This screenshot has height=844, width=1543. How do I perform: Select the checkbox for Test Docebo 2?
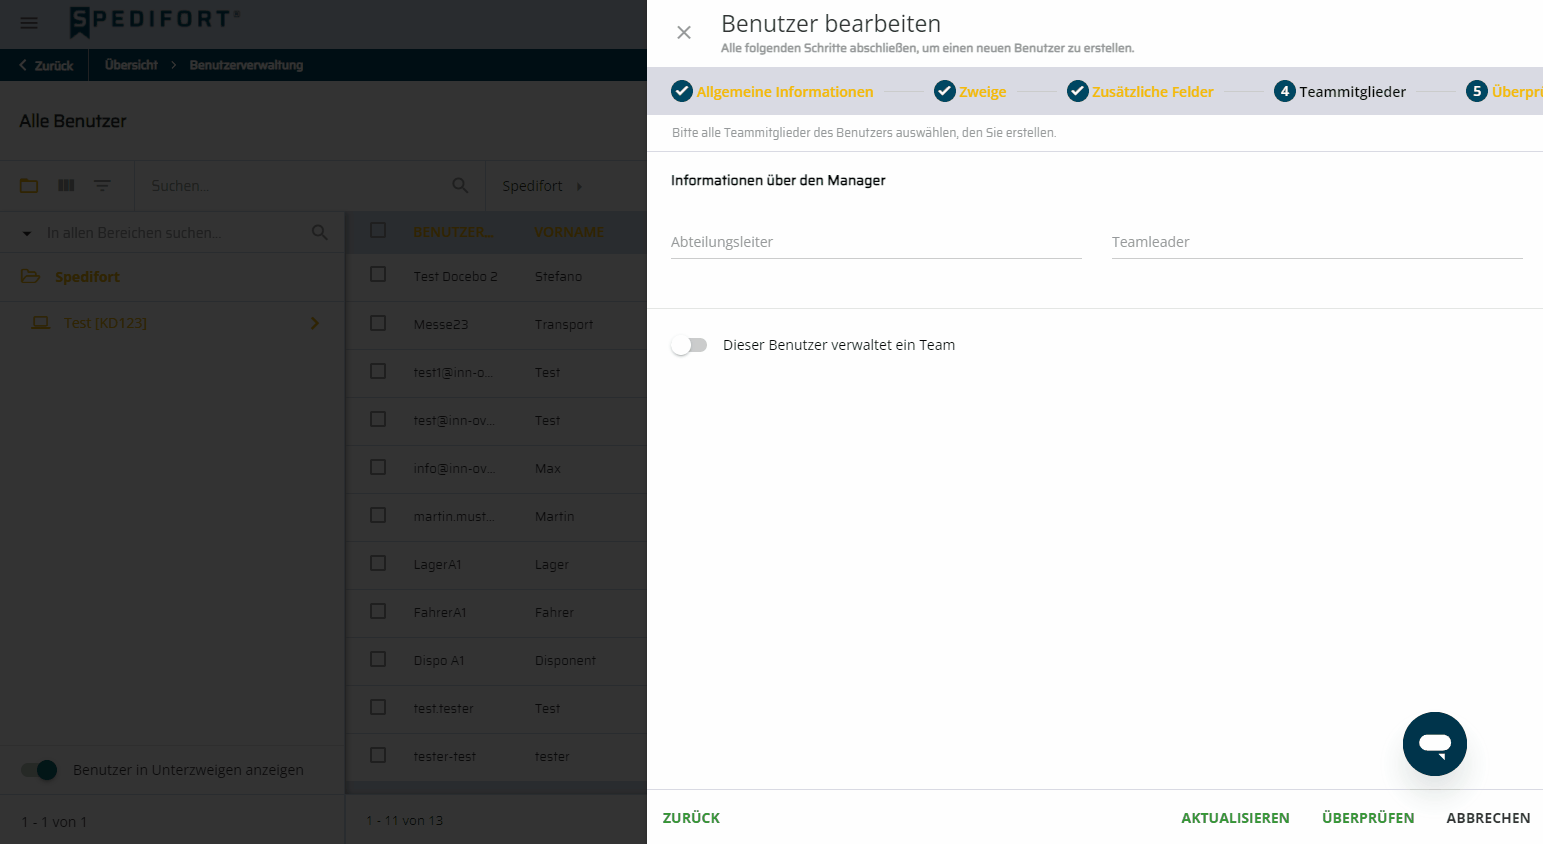click(x=378, y=274)
